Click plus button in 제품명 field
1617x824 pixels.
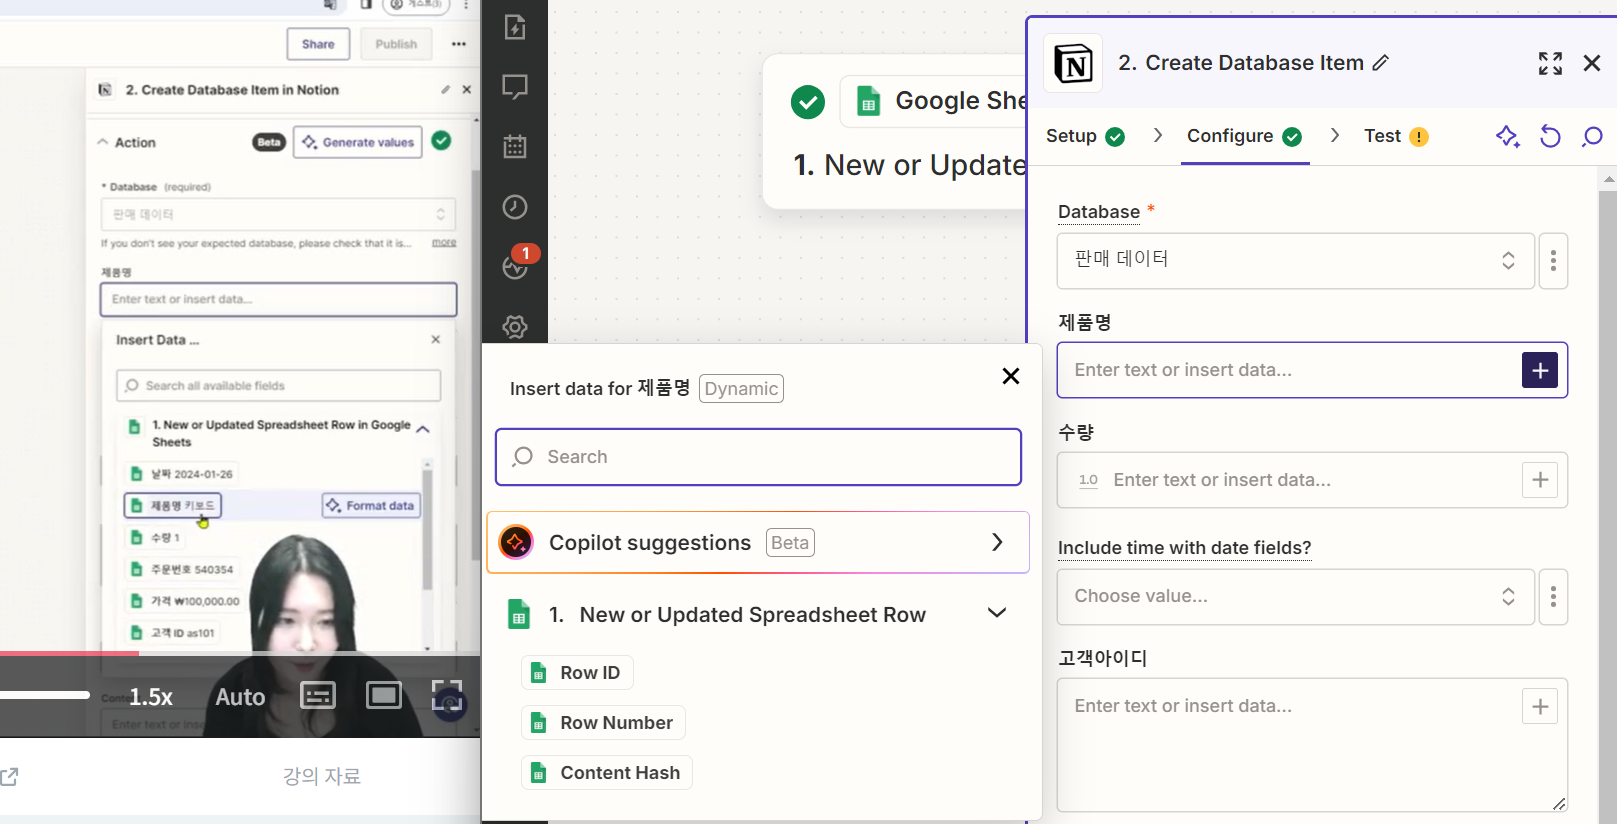[x=1540, y=370]
